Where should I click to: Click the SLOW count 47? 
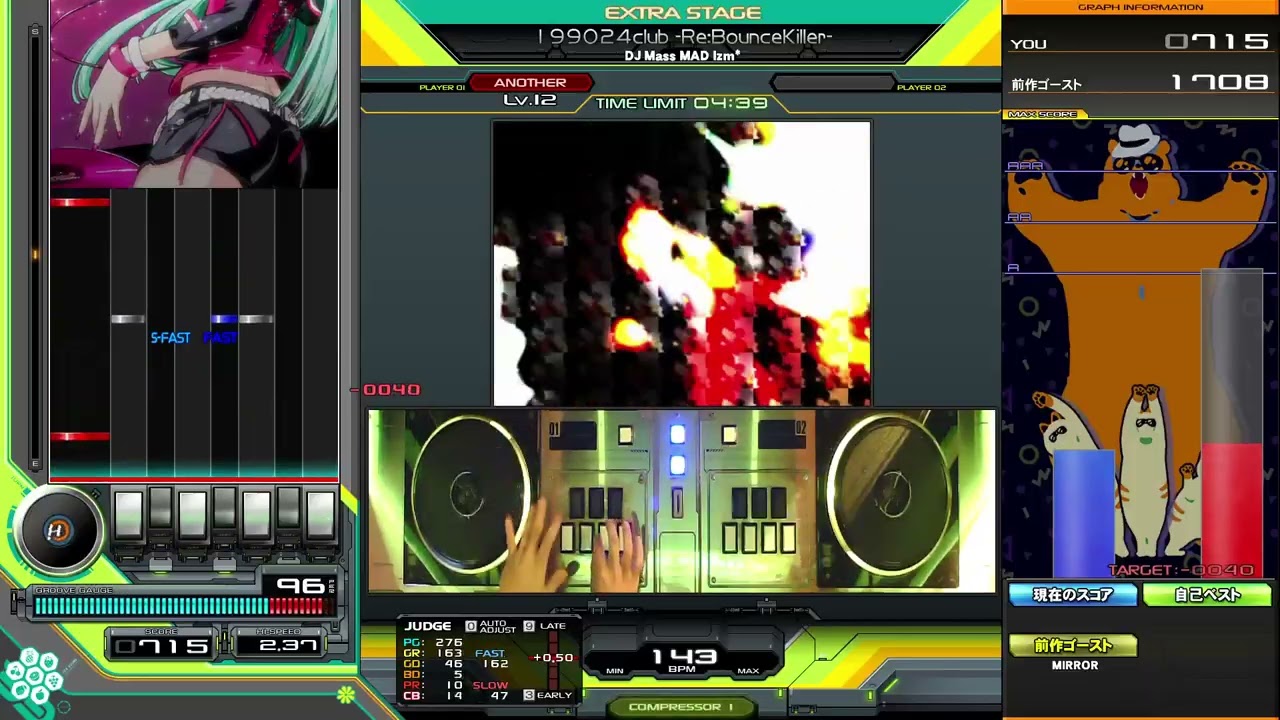point(501,695)
